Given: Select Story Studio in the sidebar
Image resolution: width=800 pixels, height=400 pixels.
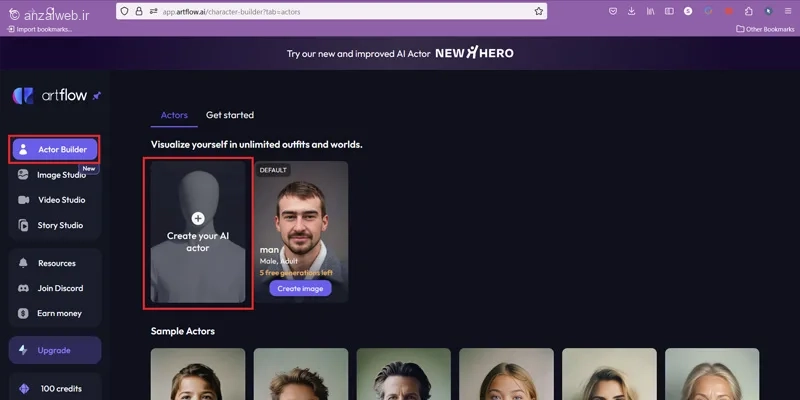Looking at the screenshot, I should (x=55, y=225).
